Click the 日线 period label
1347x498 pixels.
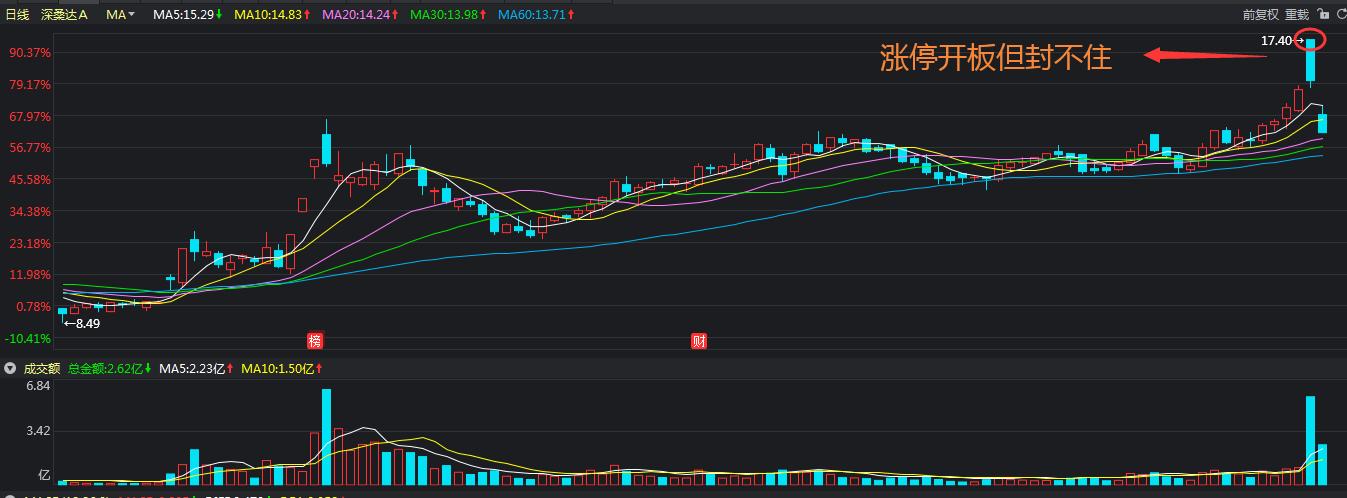click(17, 15)
